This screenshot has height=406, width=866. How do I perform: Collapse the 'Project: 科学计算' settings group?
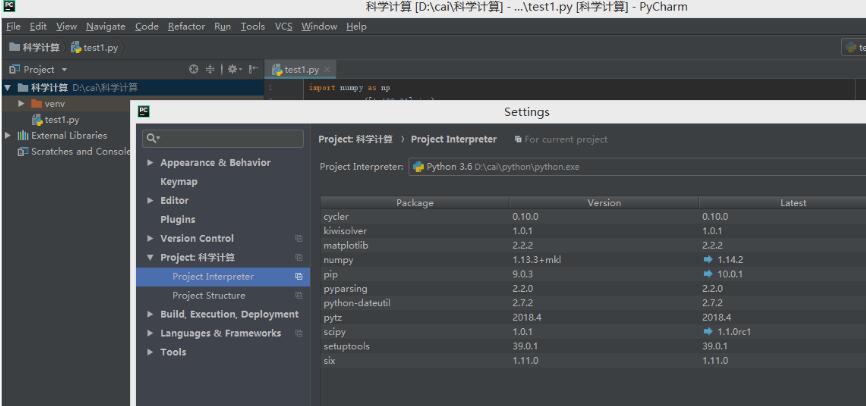coord(150,257)
